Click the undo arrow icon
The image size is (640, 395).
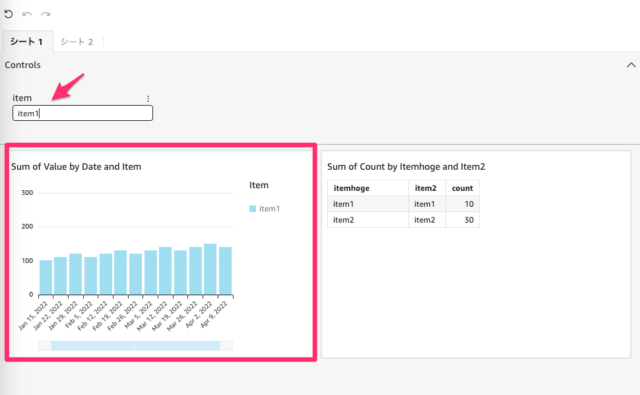point(27,14)
